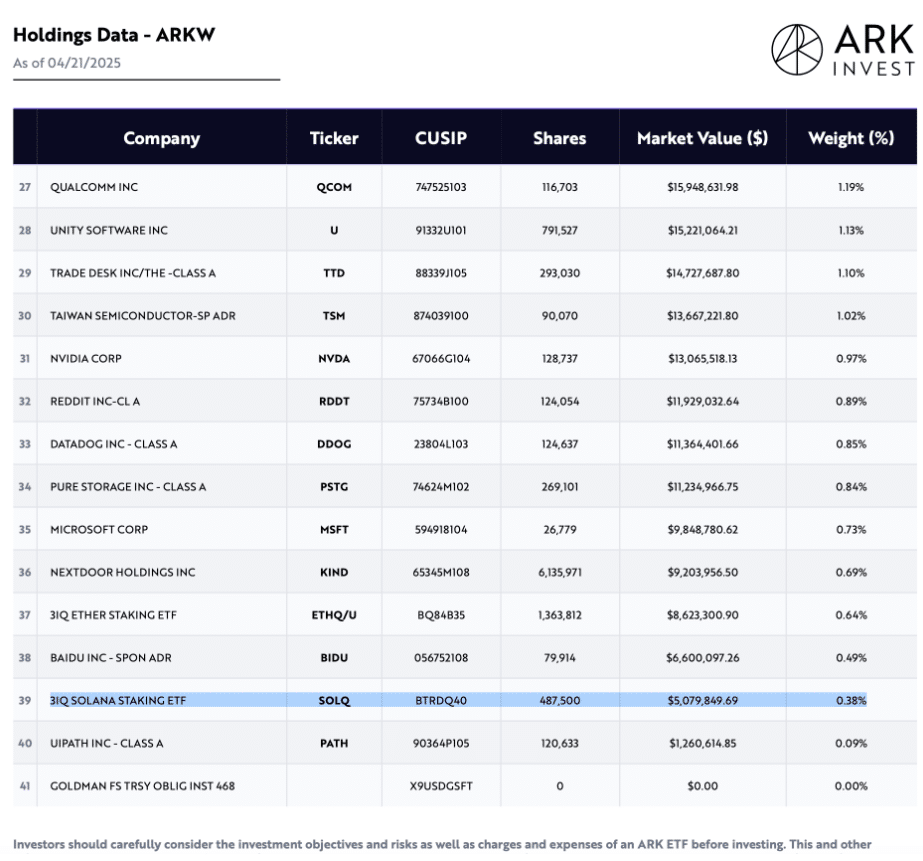
Task: Click shares value 6,135,971
Action: [x=559, y=573]
